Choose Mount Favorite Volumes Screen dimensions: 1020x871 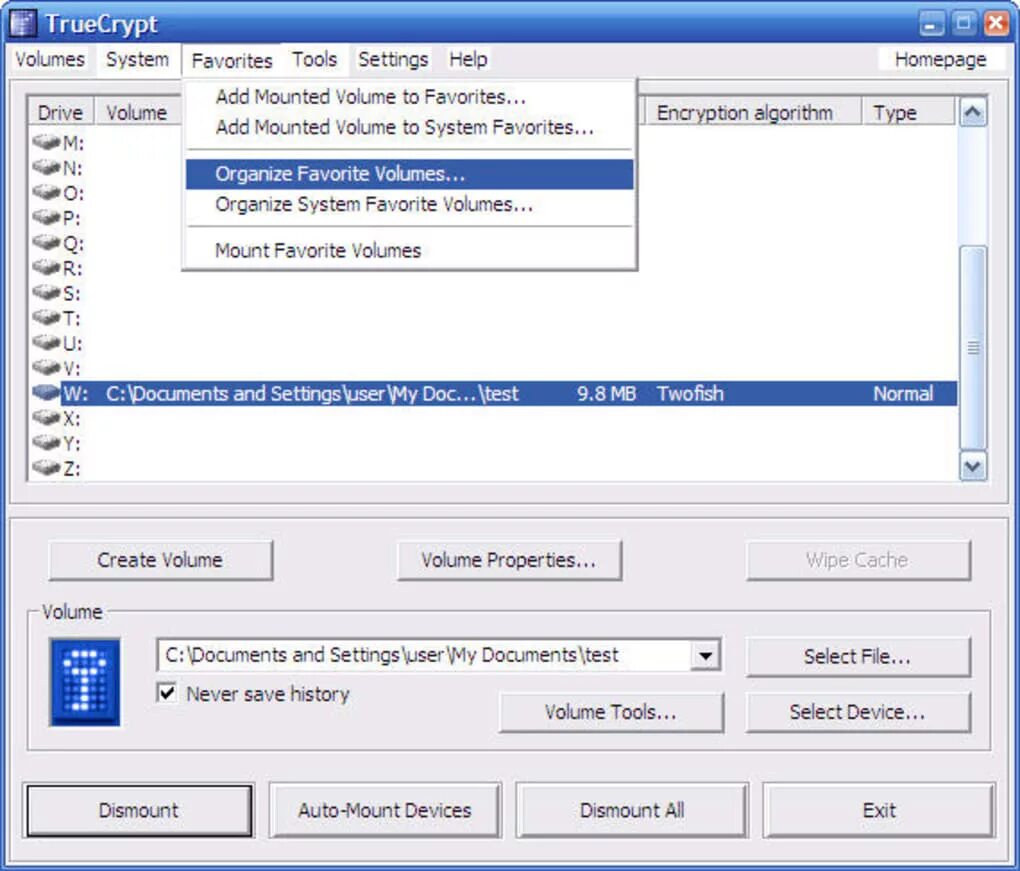coord(410,250)
